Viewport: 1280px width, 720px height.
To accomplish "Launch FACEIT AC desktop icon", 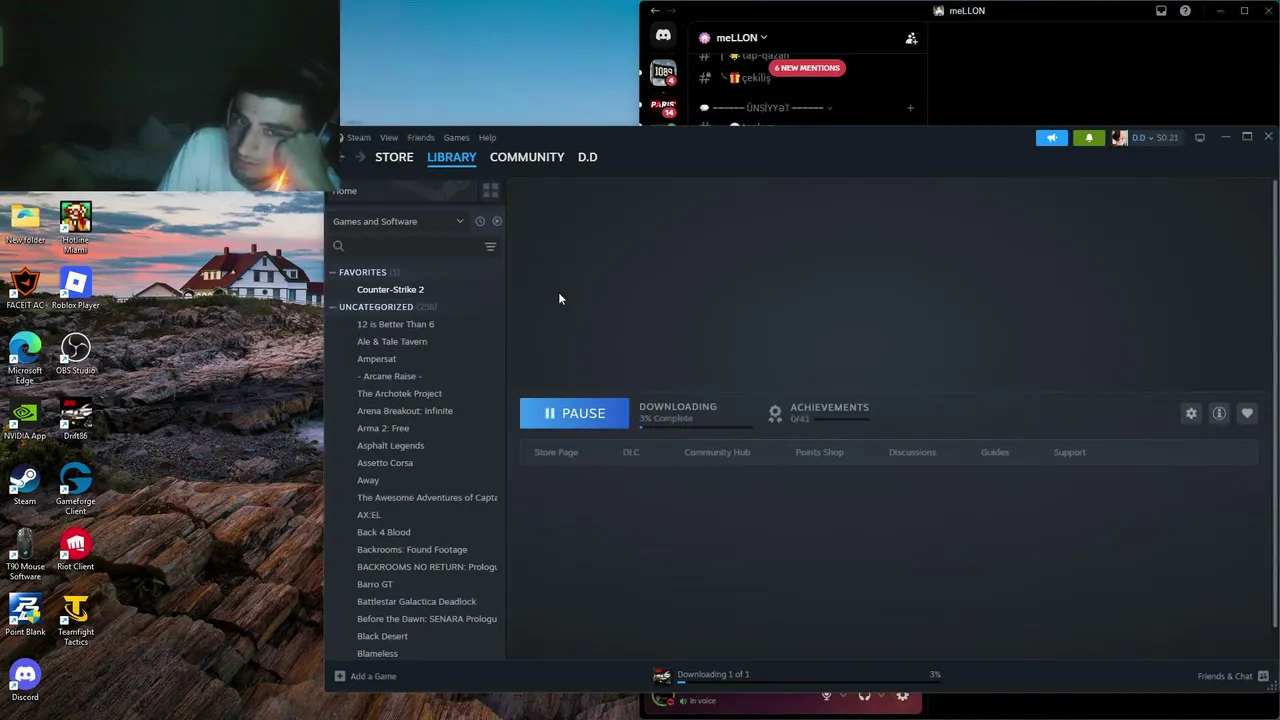I will (x=25, y=289).
